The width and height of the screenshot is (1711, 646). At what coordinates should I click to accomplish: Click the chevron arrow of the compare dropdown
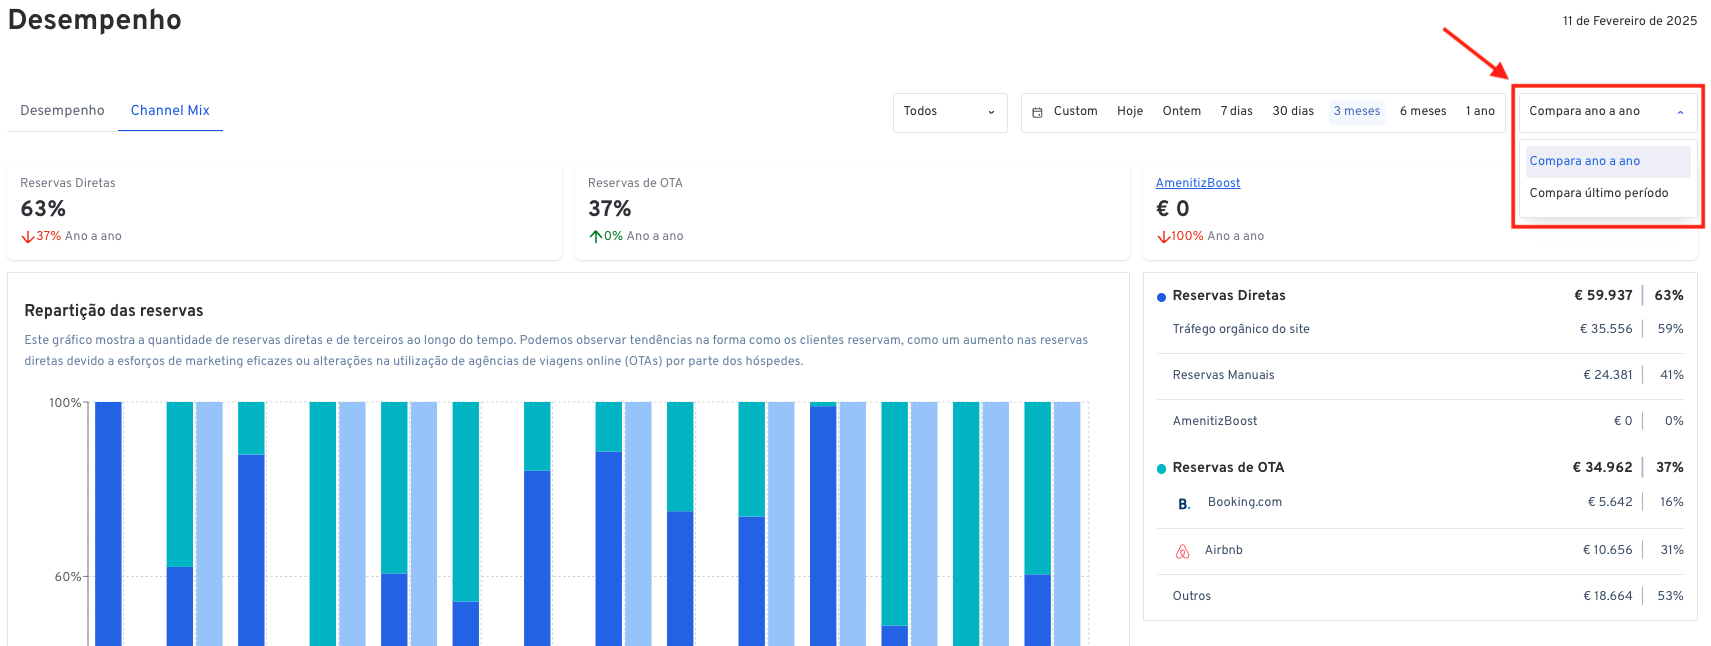point(1680,112)
